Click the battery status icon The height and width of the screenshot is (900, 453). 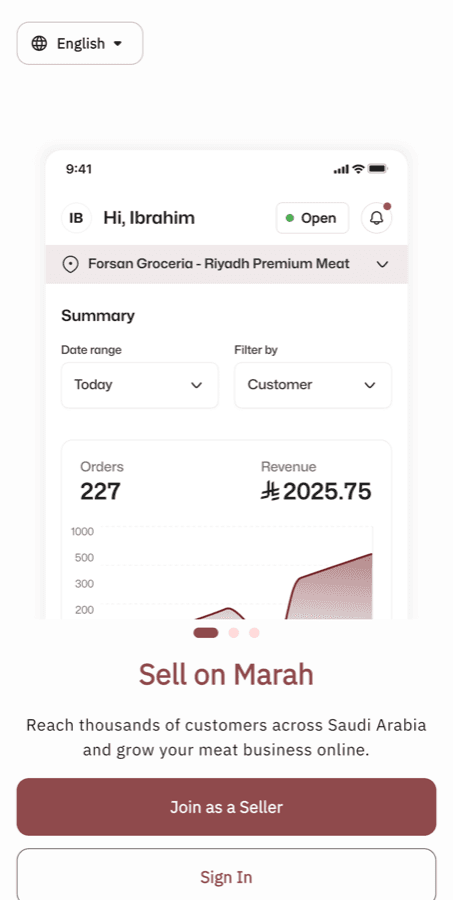[x=378, y=169]
